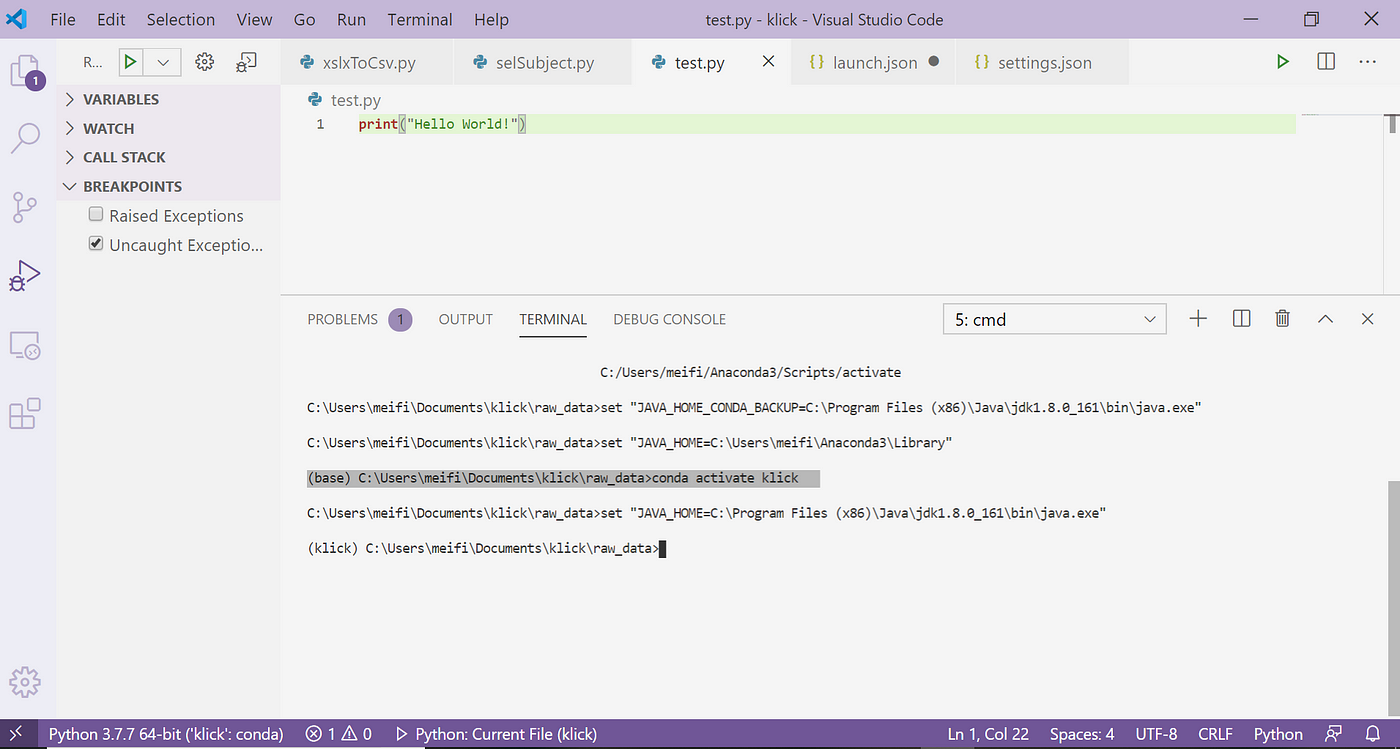Run 'Python: Current File (klick)' from status bar
The width and height of the screenshot is (1400, 749).
tap(505, 733)
